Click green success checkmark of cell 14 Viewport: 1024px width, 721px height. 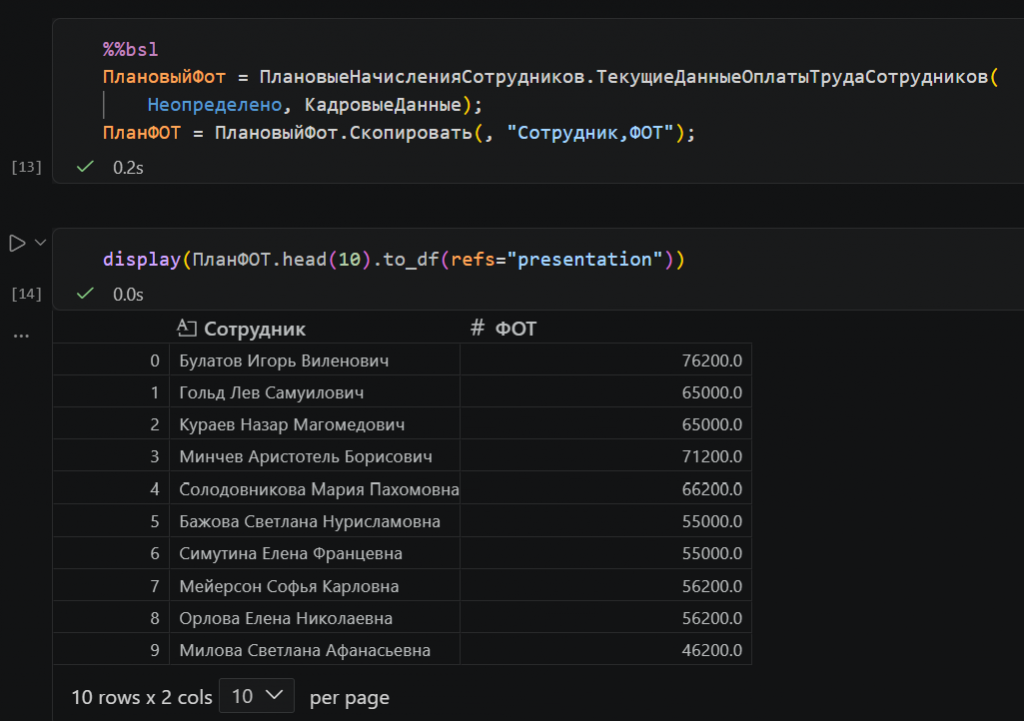pyautogui.click(x=86, y=293)
